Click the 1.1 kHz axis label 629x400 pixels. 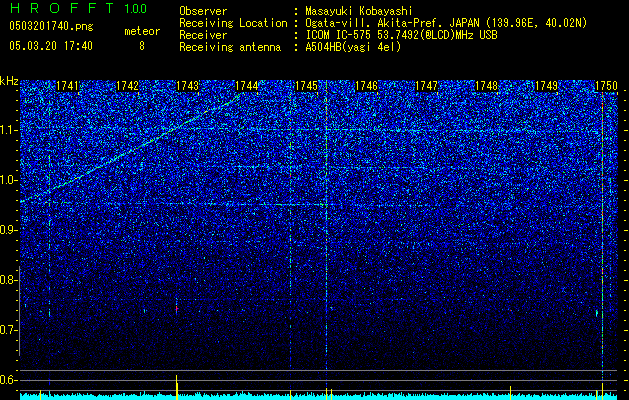tap(8, 130)
